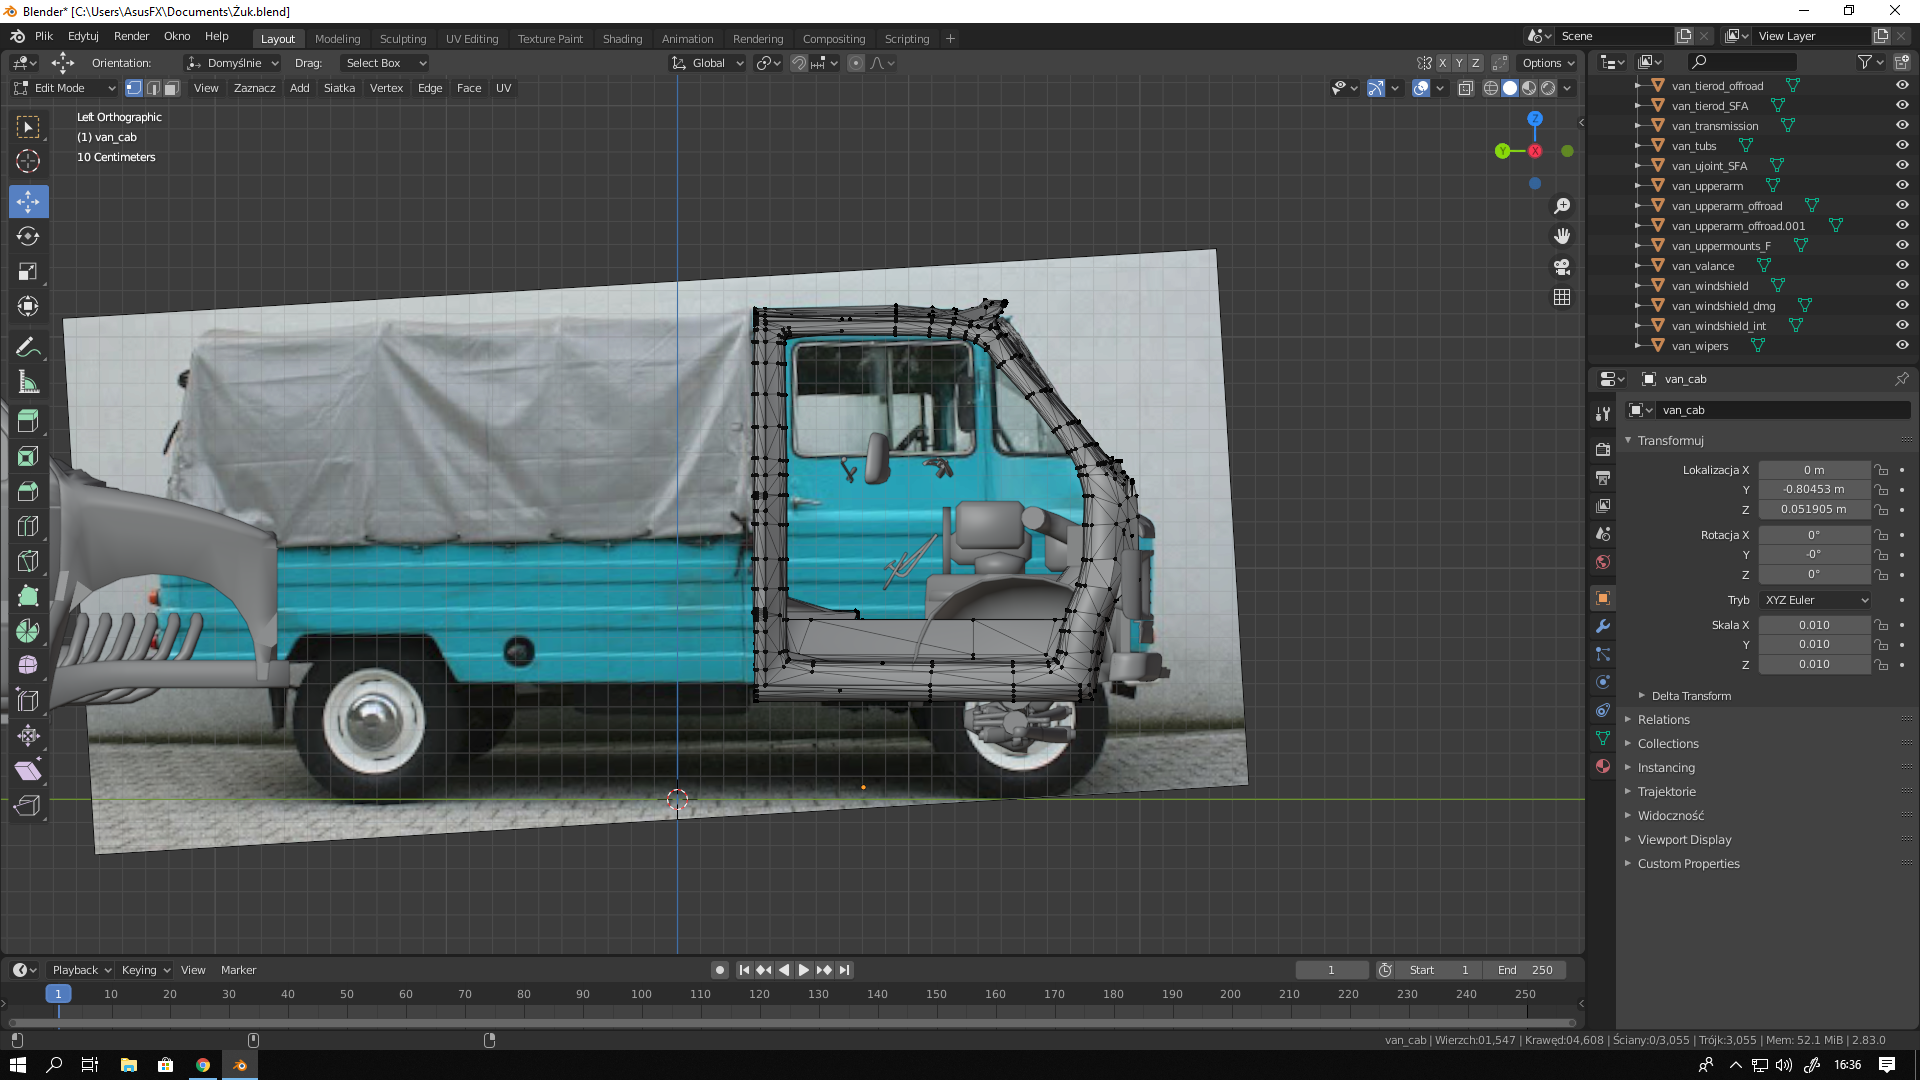Click the End frame field
Image resolution: width=1920 pixels, height=1080 pixels.
[1524, 970]
